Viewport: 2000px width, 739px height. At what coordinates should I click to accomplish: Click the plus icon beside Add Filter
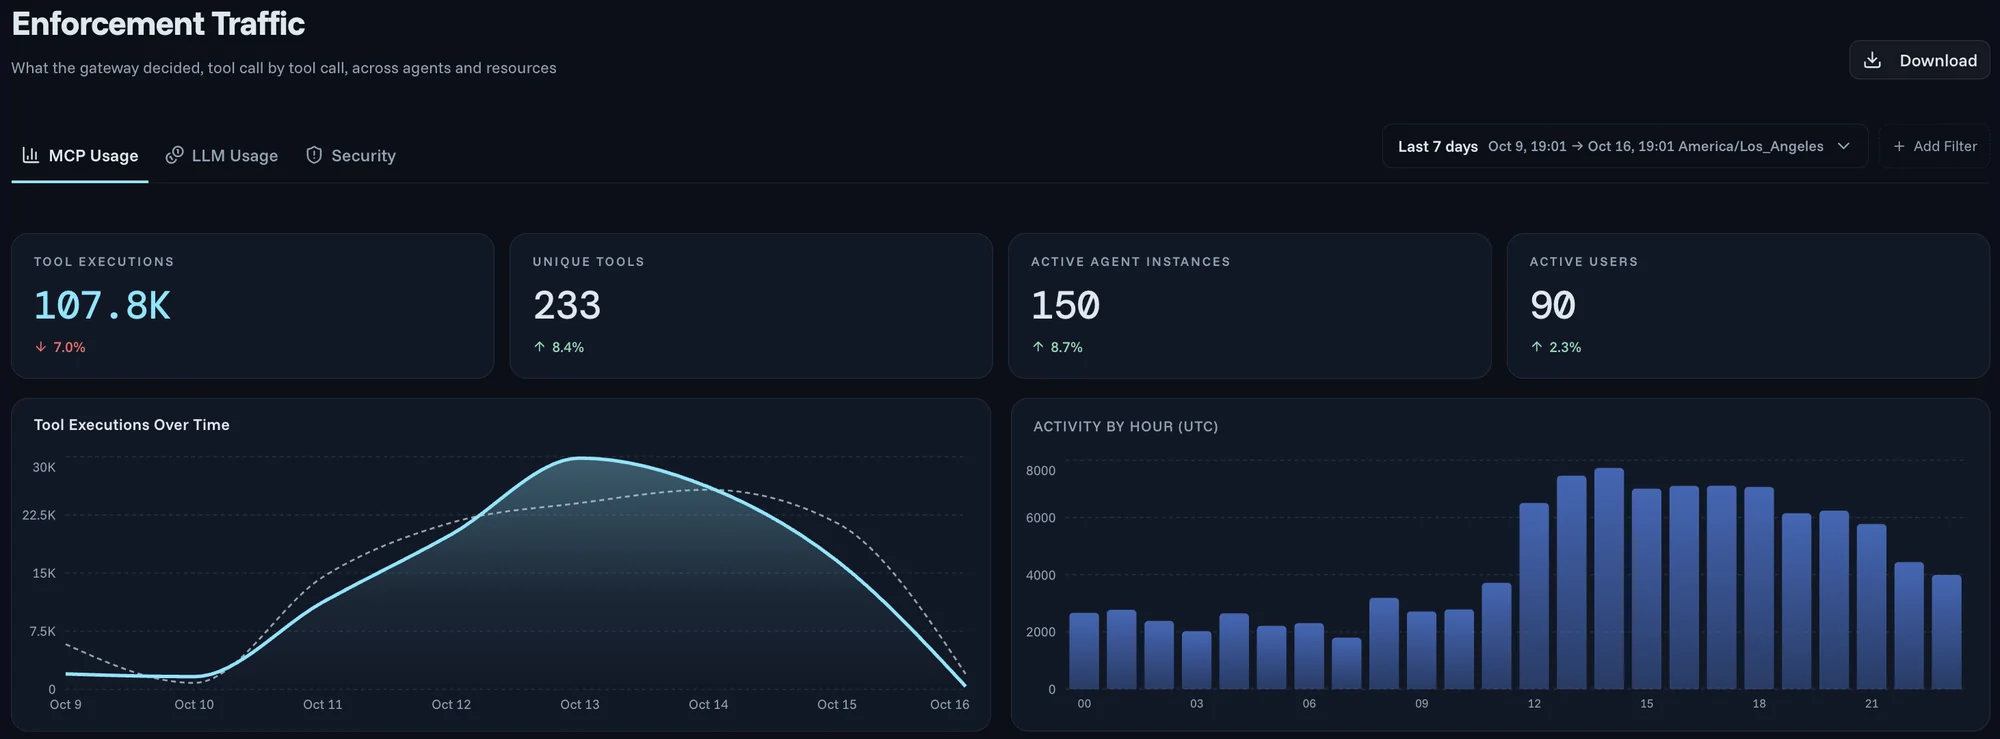[x=1899, y=146]
